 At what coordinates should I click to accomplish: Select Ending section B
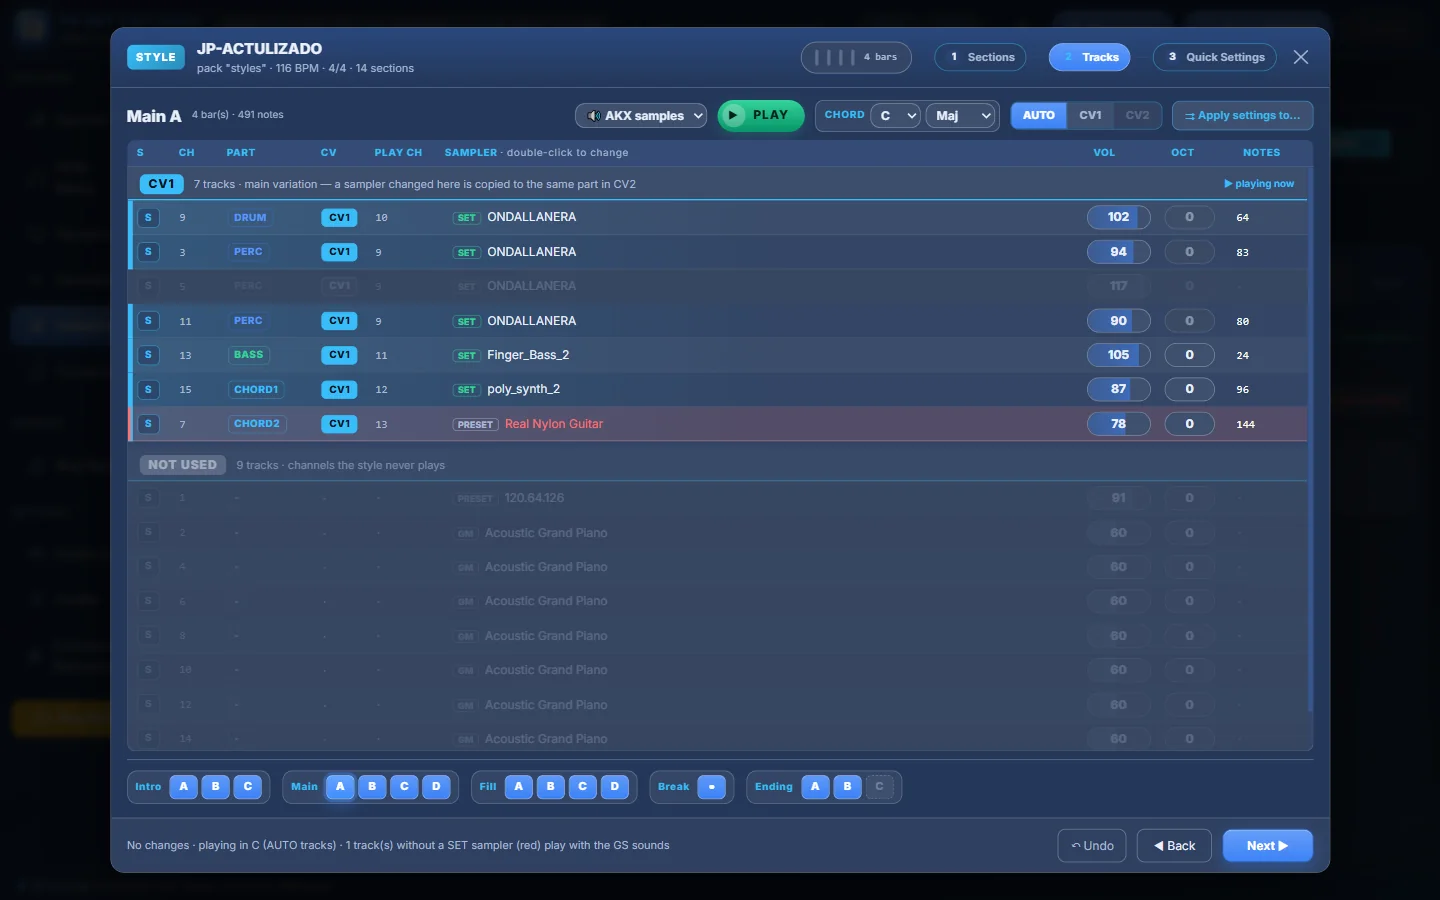pyautogui.click(x=847, y=787)
